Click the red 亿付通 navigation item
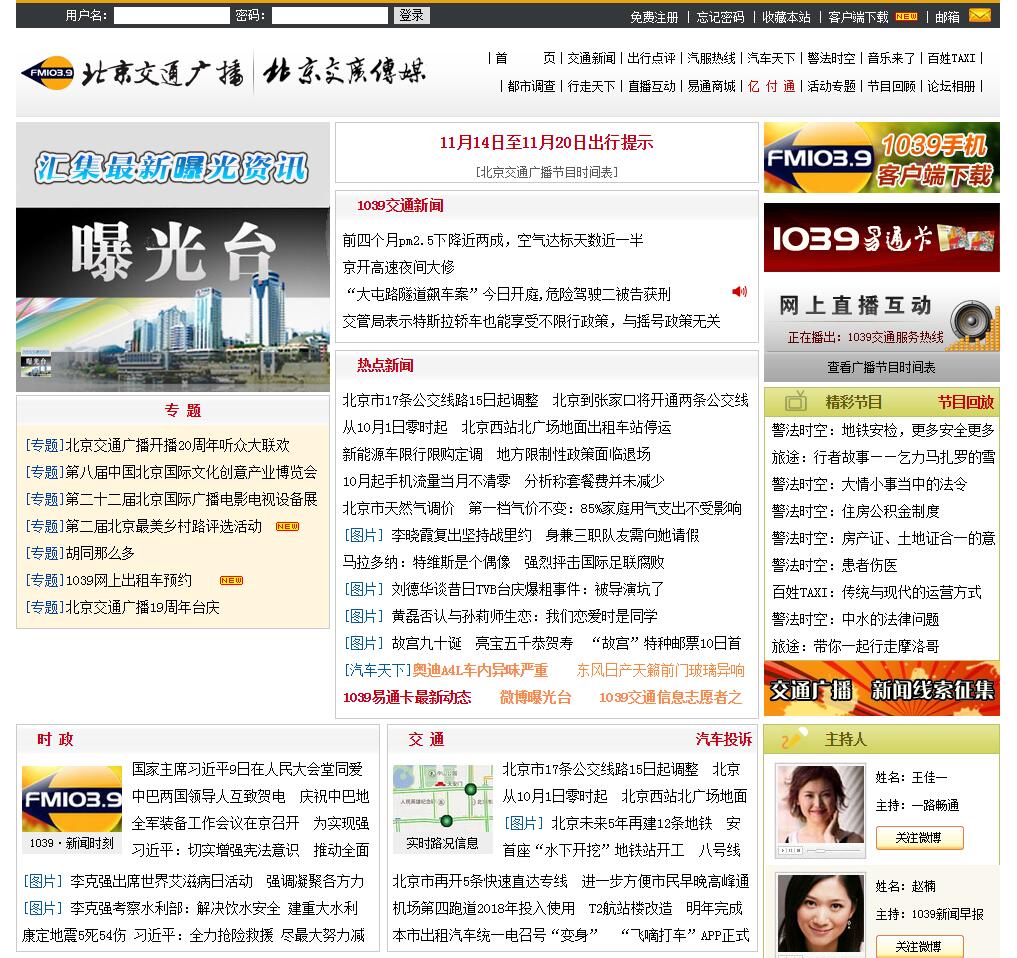 (x=771, y=86)
